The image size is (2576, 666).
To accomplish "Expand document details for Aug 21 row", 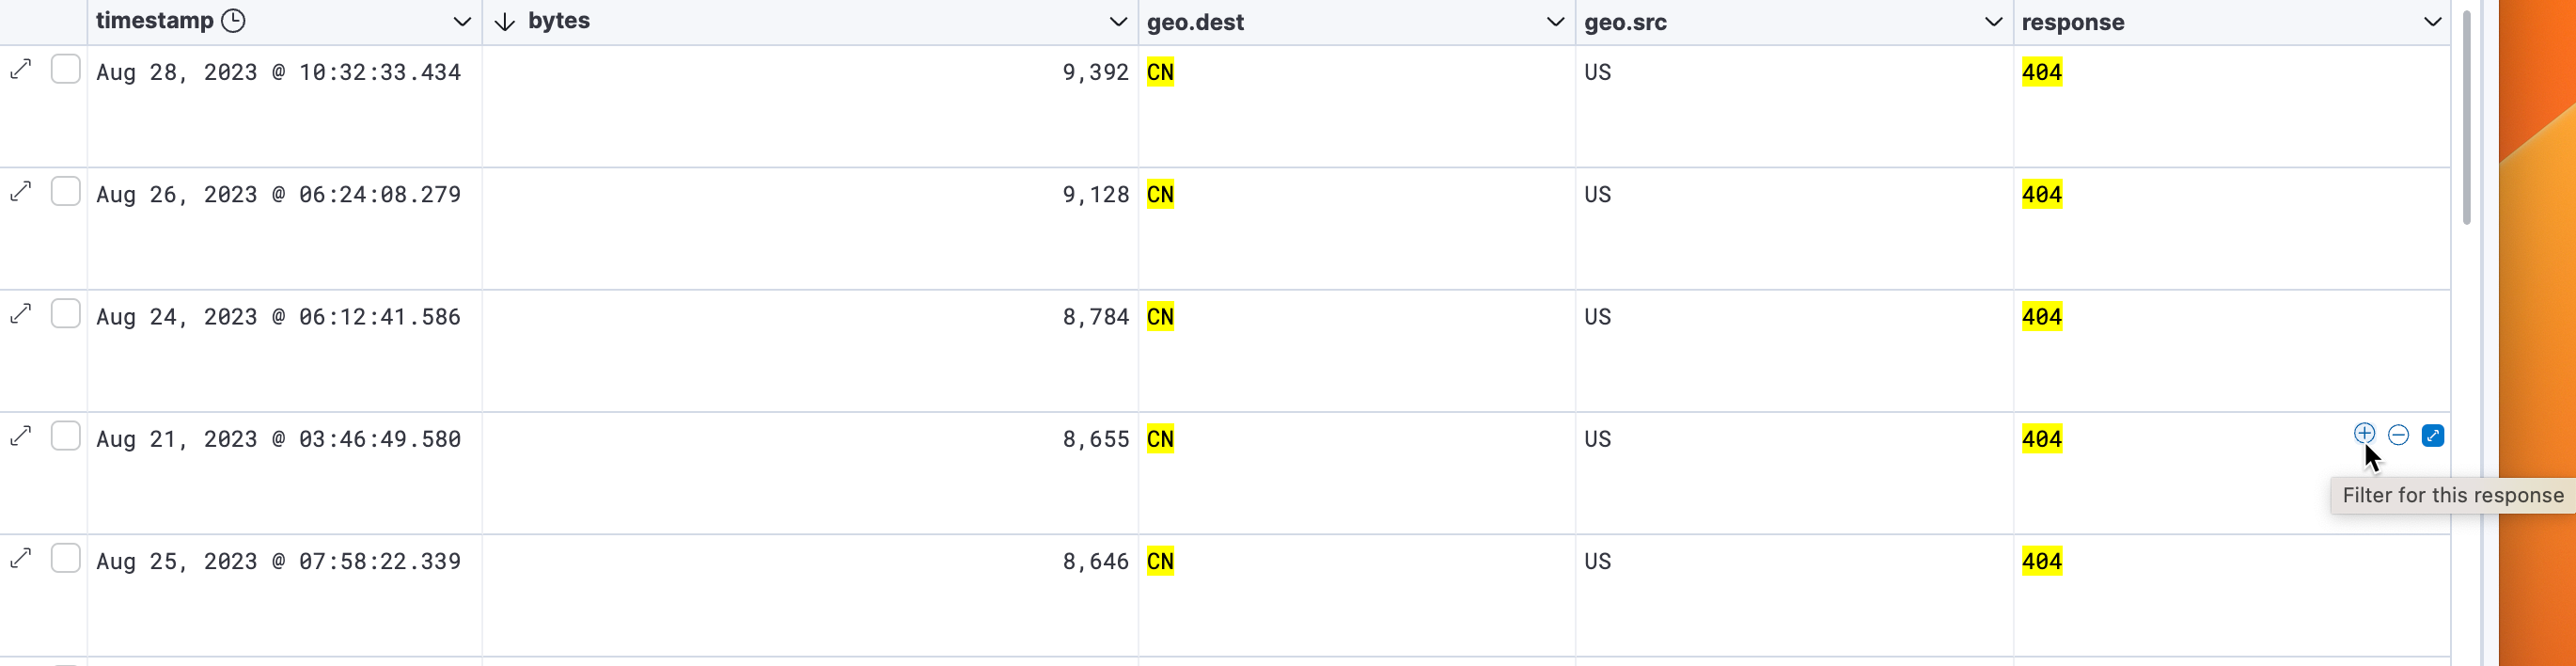I will [21, 436].
